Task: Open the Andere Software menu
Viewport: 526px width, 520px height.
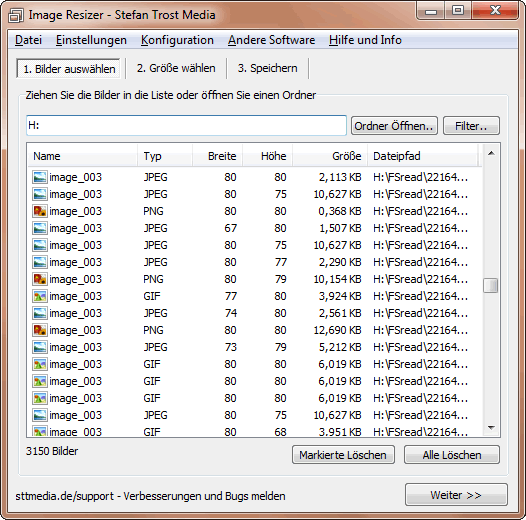Action: pos(271,40)
